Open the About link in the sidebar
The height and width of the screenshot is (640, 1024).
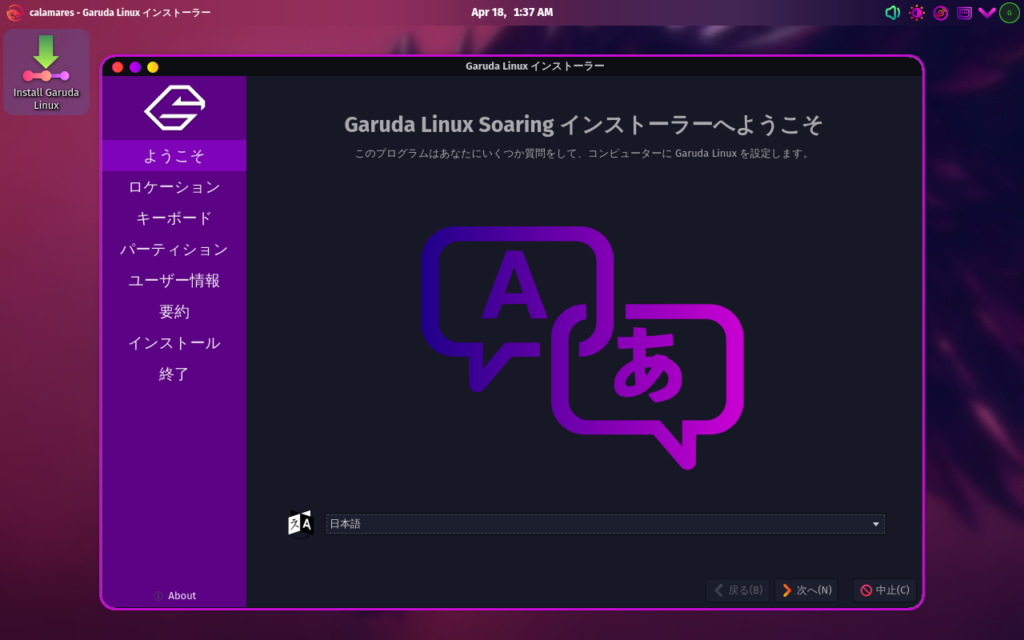tap(174, 596)
